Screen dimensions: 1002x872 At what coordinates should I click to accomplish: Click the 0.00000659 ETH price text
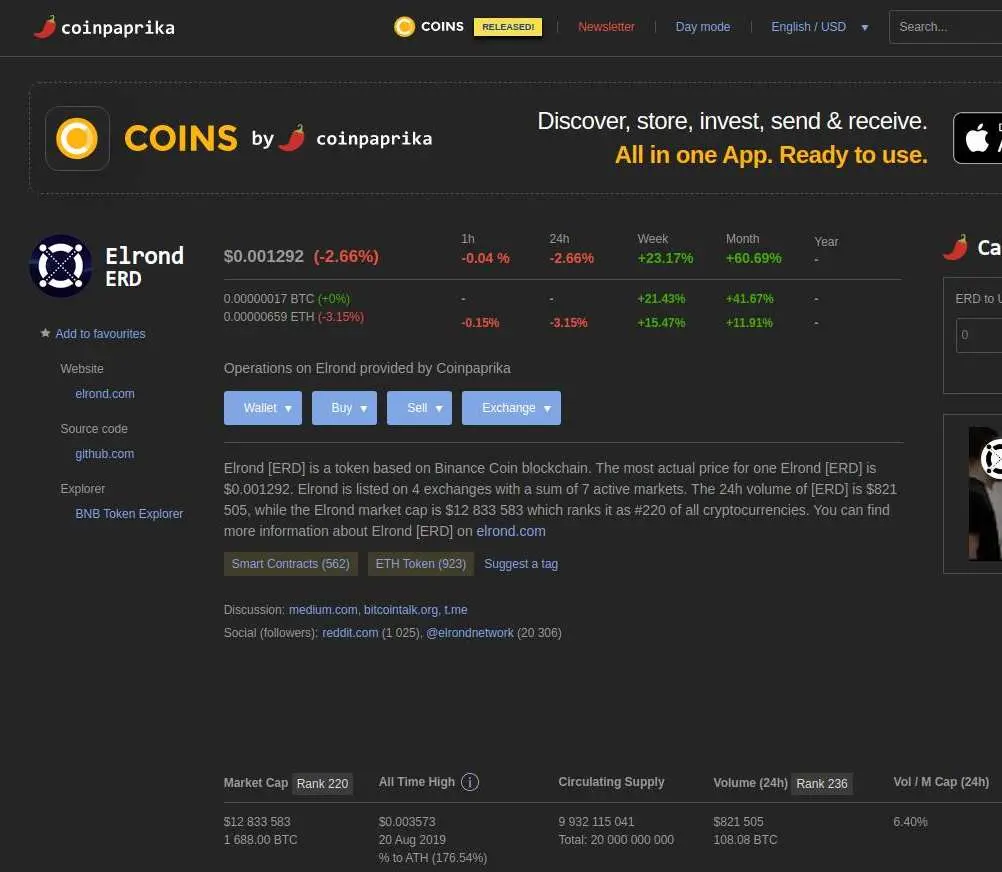click(x=269, y=317)
